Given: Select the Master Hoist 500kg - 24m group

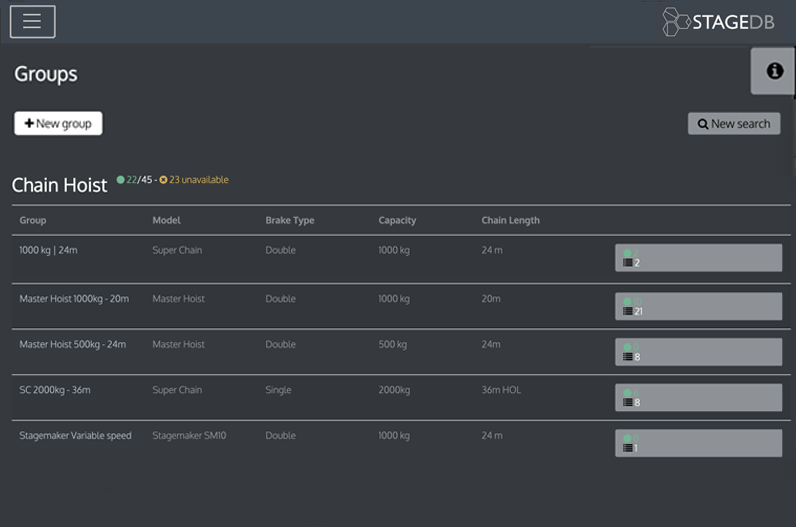Looking at the screenshot, I should (x=72, y=344).
